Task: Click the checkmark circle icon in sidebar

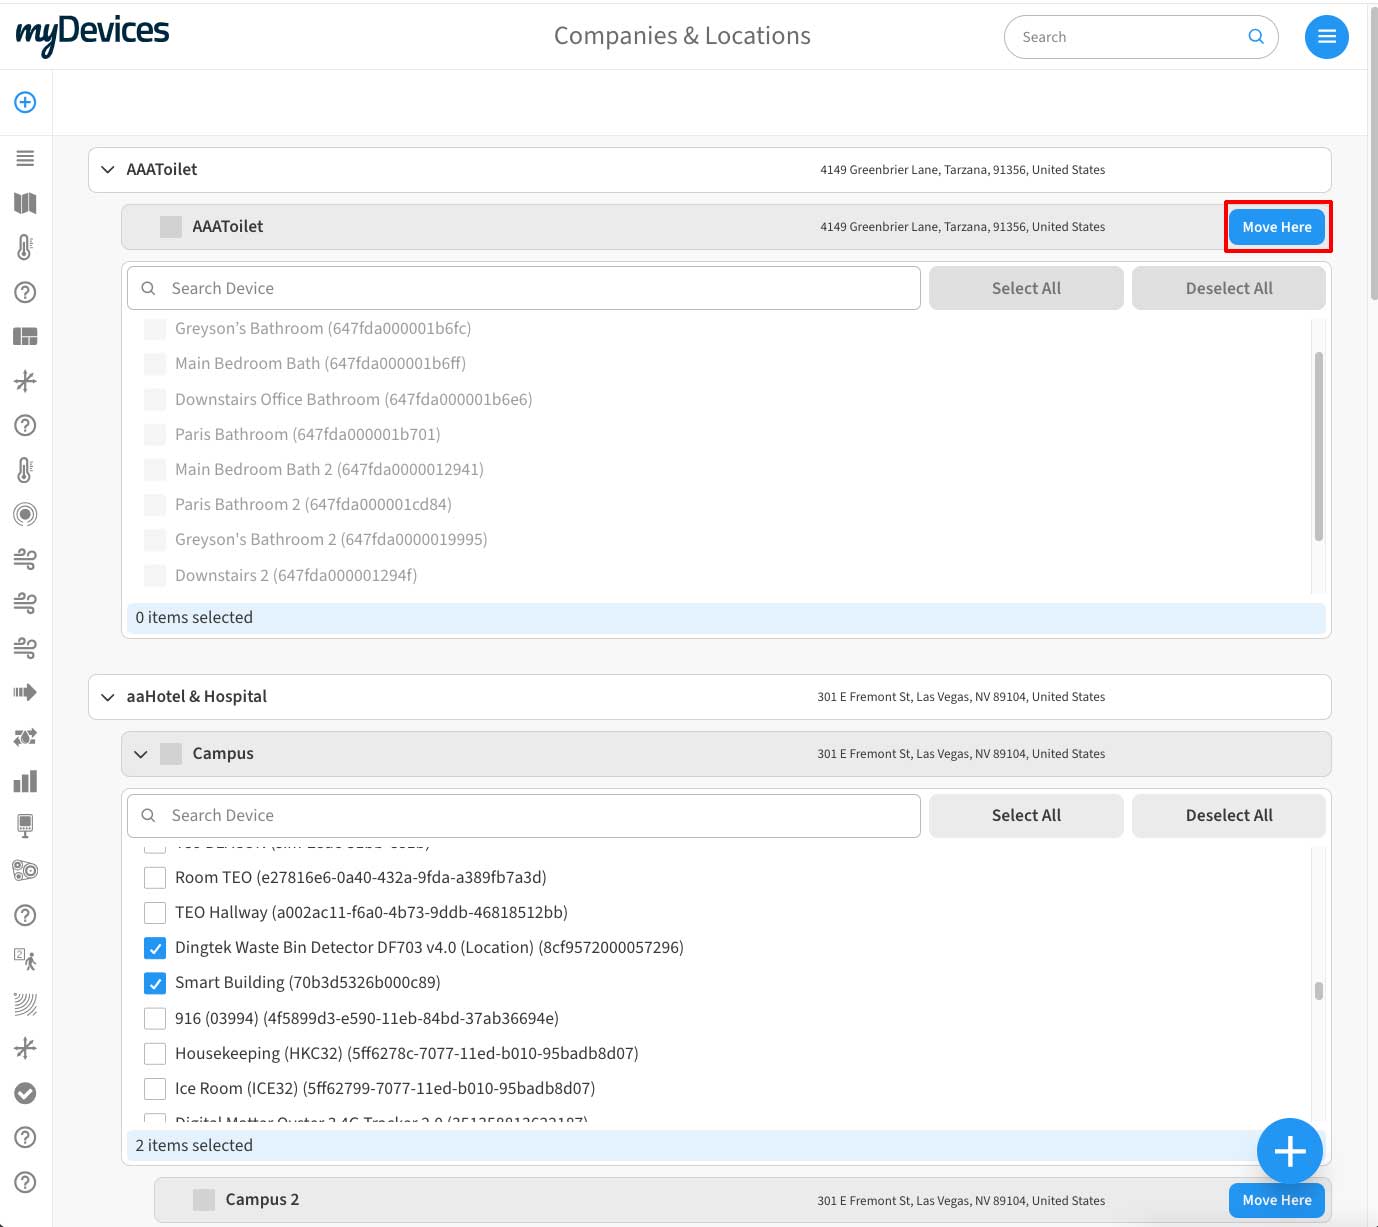Action: coord(25,1093)
